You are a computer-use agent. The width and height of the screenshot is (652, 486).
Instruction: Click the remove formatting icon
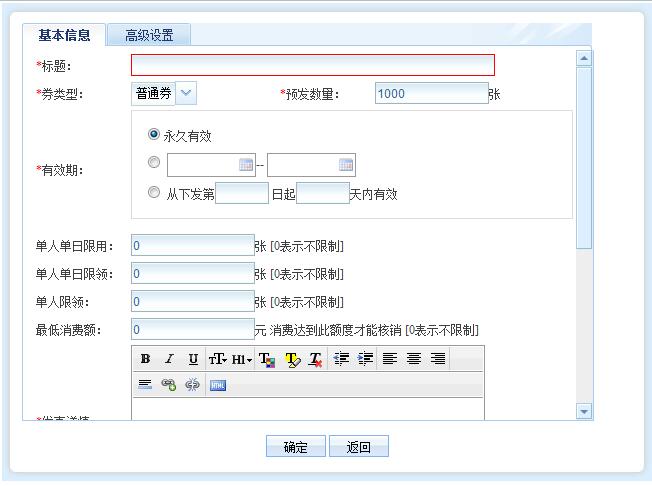coord(315,359)
